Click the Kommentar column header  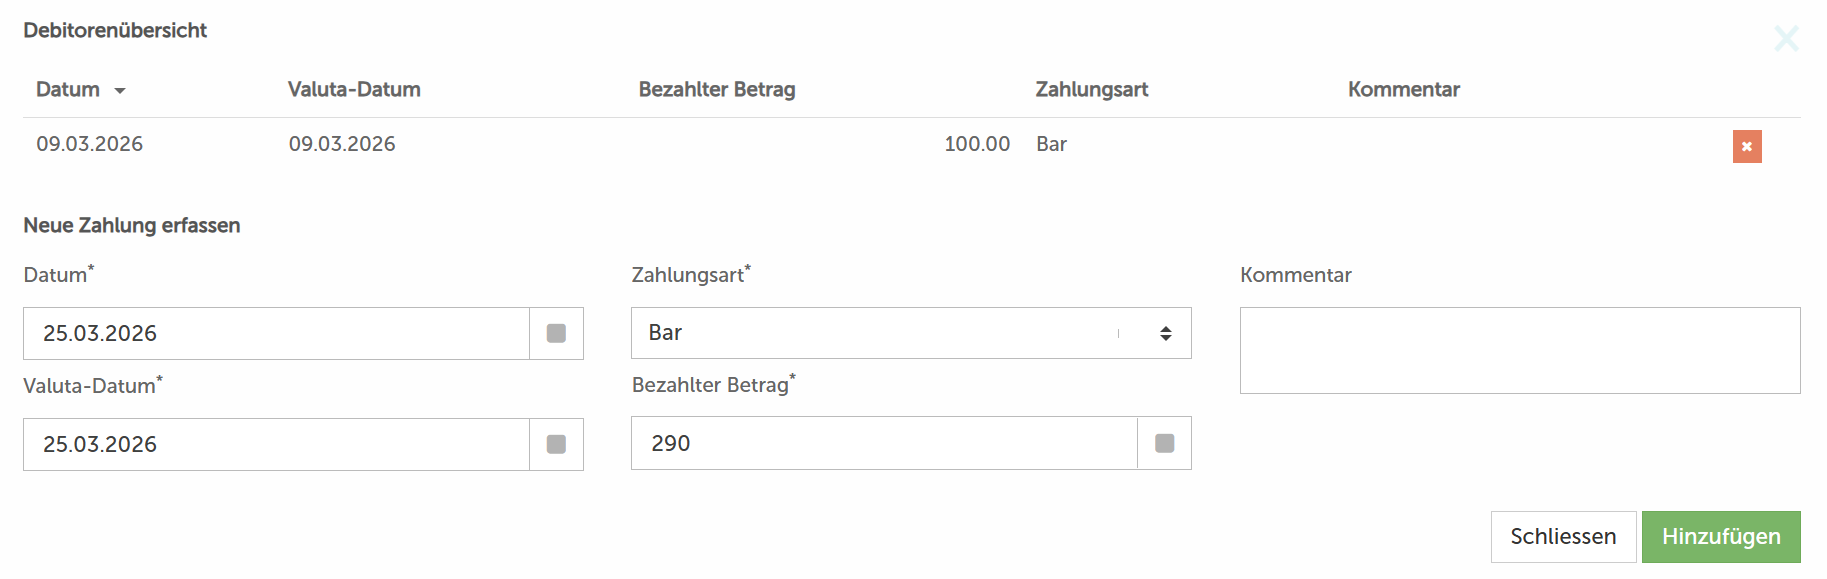coord(1403,90)
